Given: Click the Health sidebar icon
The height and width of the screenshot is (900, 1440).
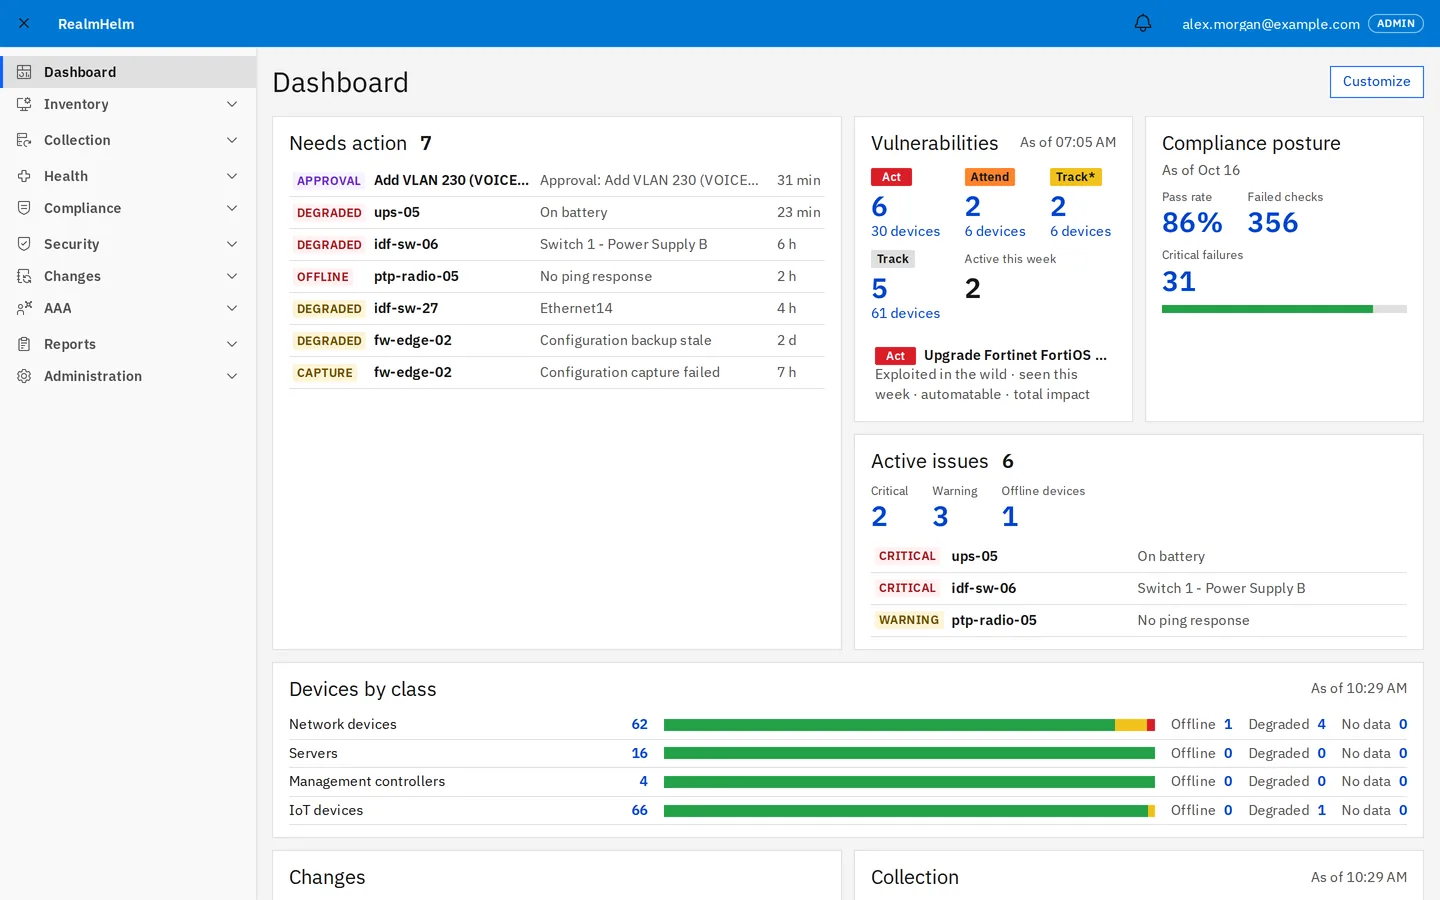Looking at the screenshot, I should 24,176.
